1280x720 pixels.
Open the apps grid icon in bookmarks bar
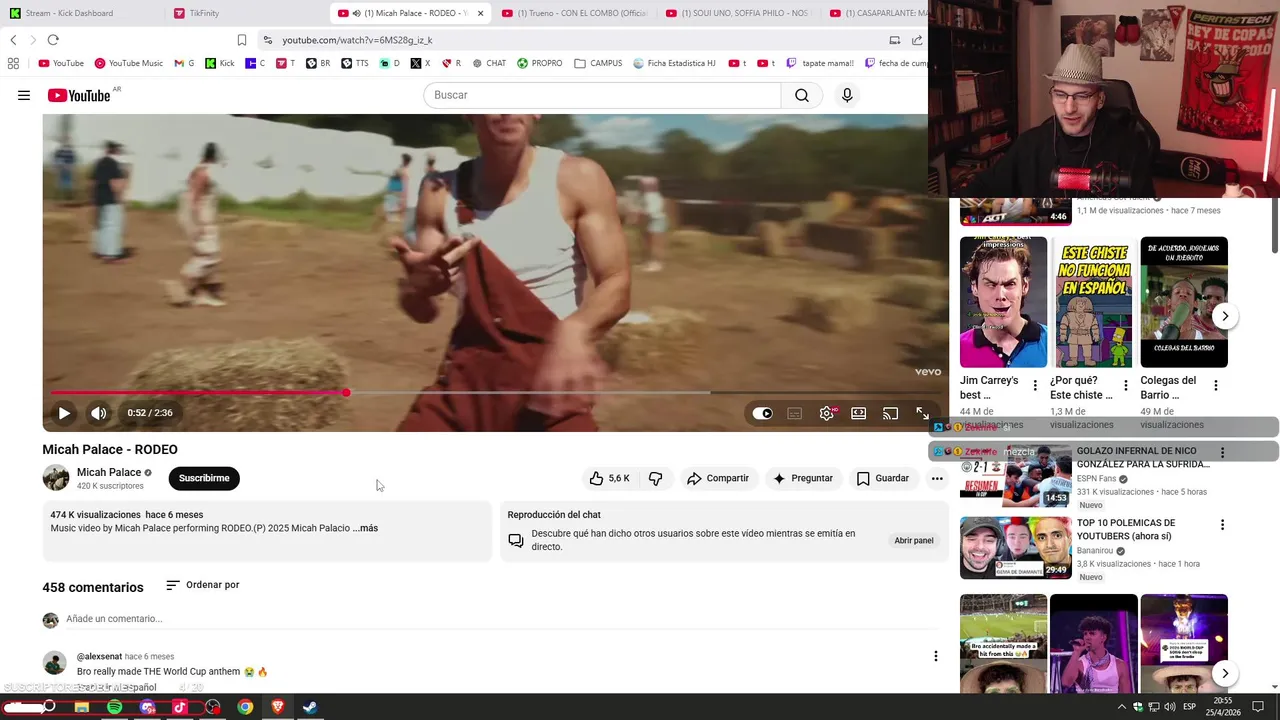point(13,63)
